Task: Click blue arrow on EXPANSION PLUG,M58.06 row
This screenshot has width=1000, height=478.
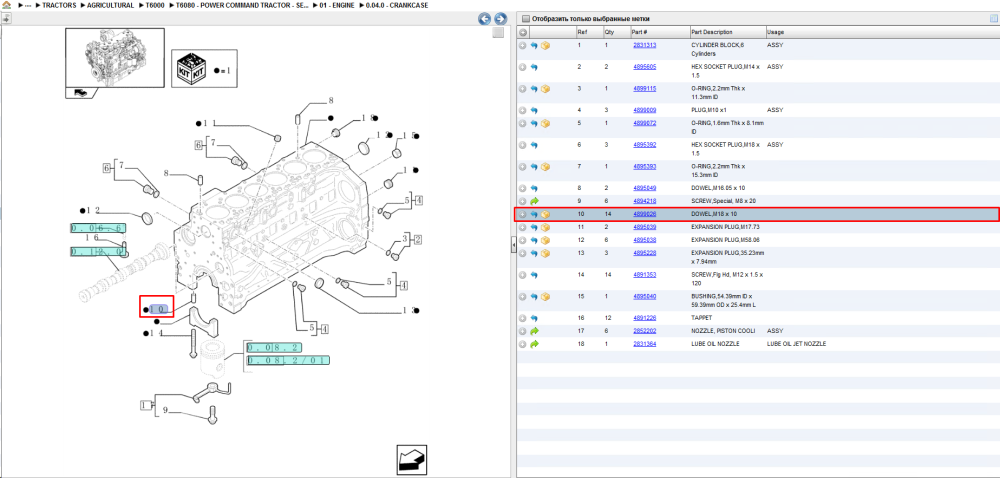Action: coord(534,240)
